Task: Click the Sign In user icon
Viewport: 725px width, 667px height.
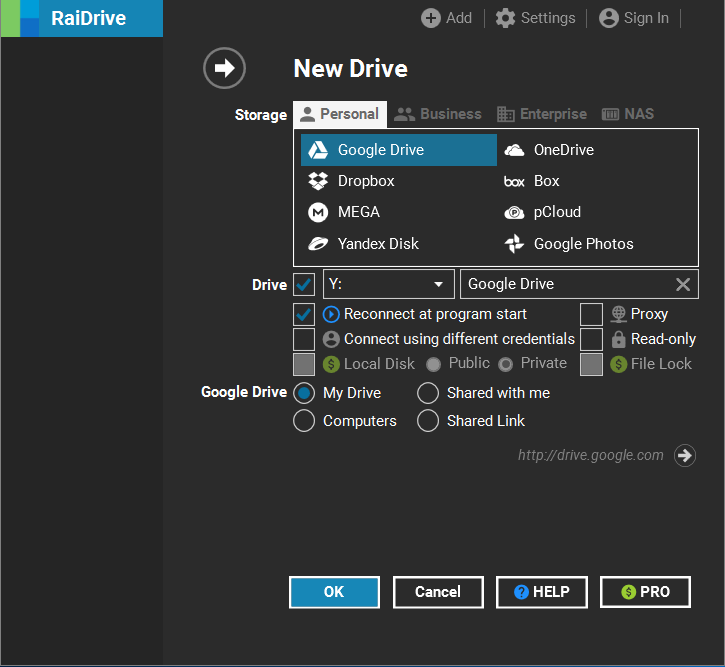Action: coord(608,18)
